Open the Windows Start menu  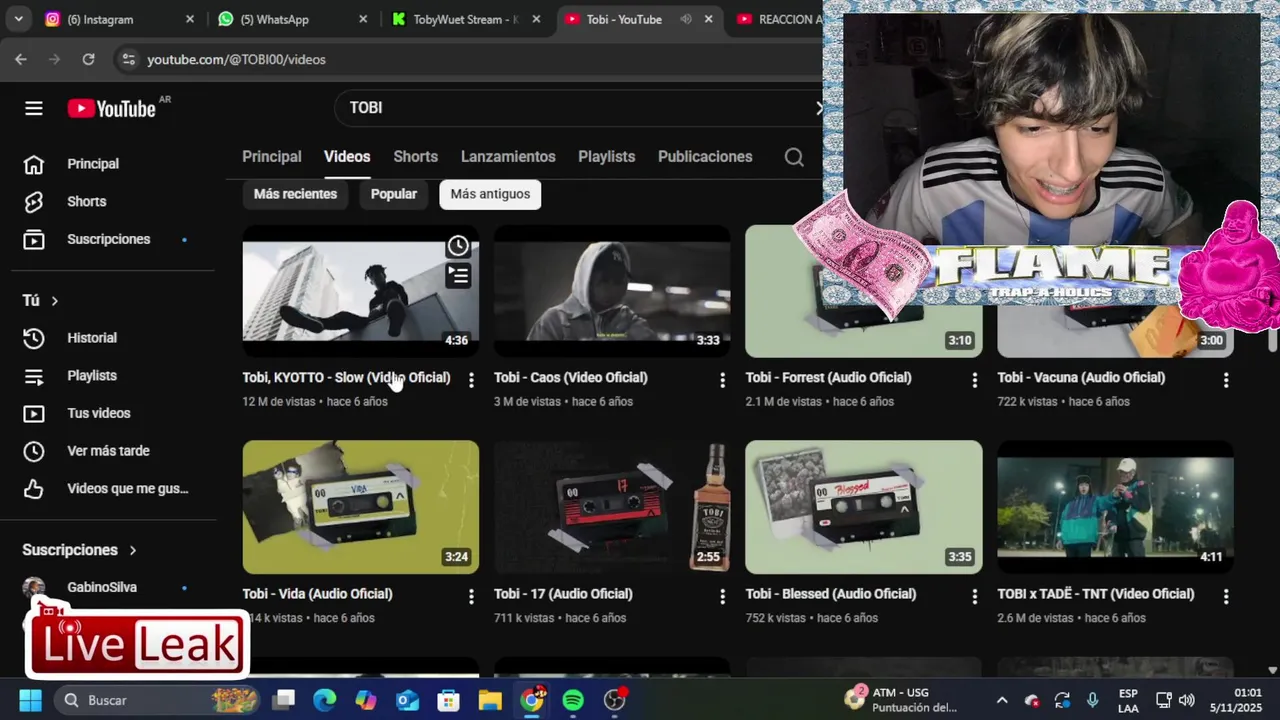[31, 700]
